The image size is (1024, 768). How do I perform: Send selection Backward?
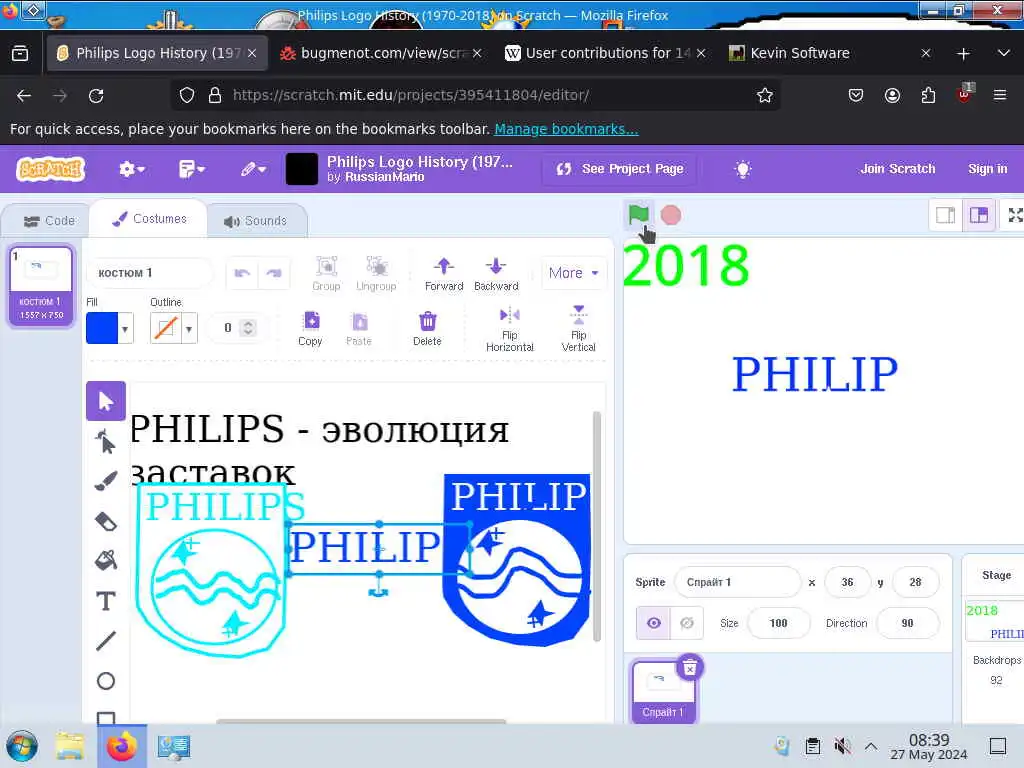pyautogui.click(x=496, y=273)
